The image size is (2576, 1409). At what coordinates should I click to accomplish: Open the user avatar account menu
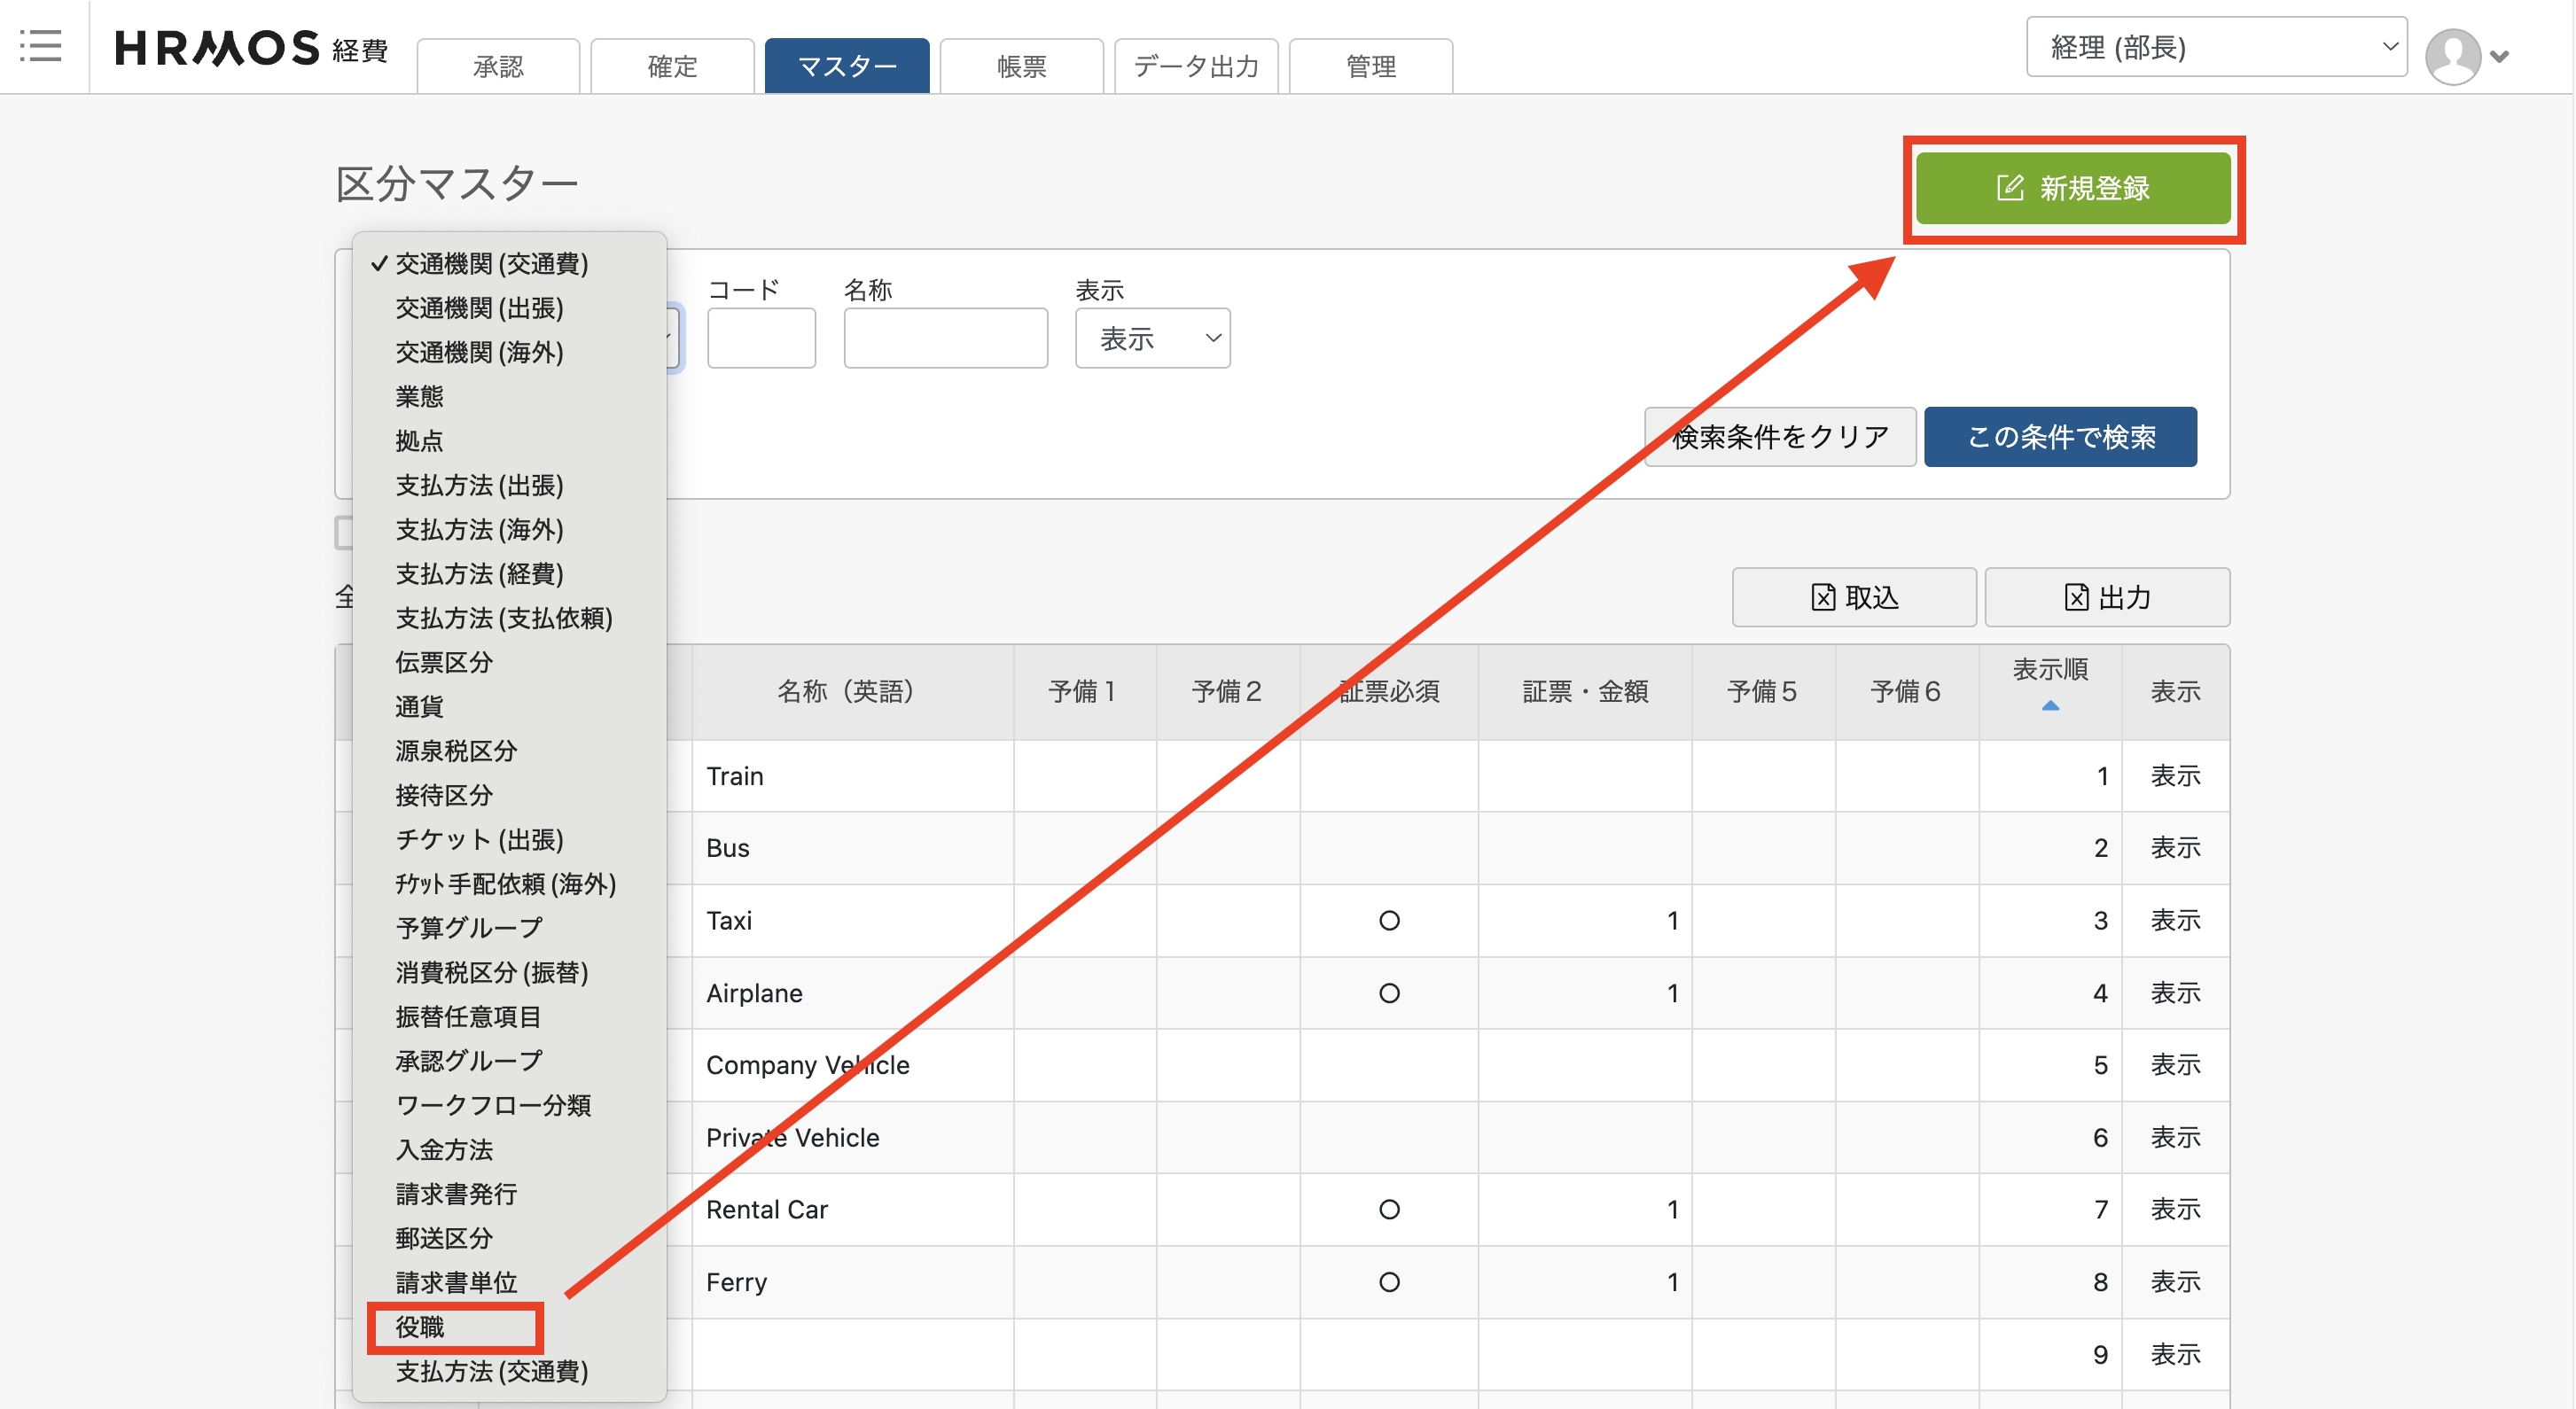pos(2466,56)
